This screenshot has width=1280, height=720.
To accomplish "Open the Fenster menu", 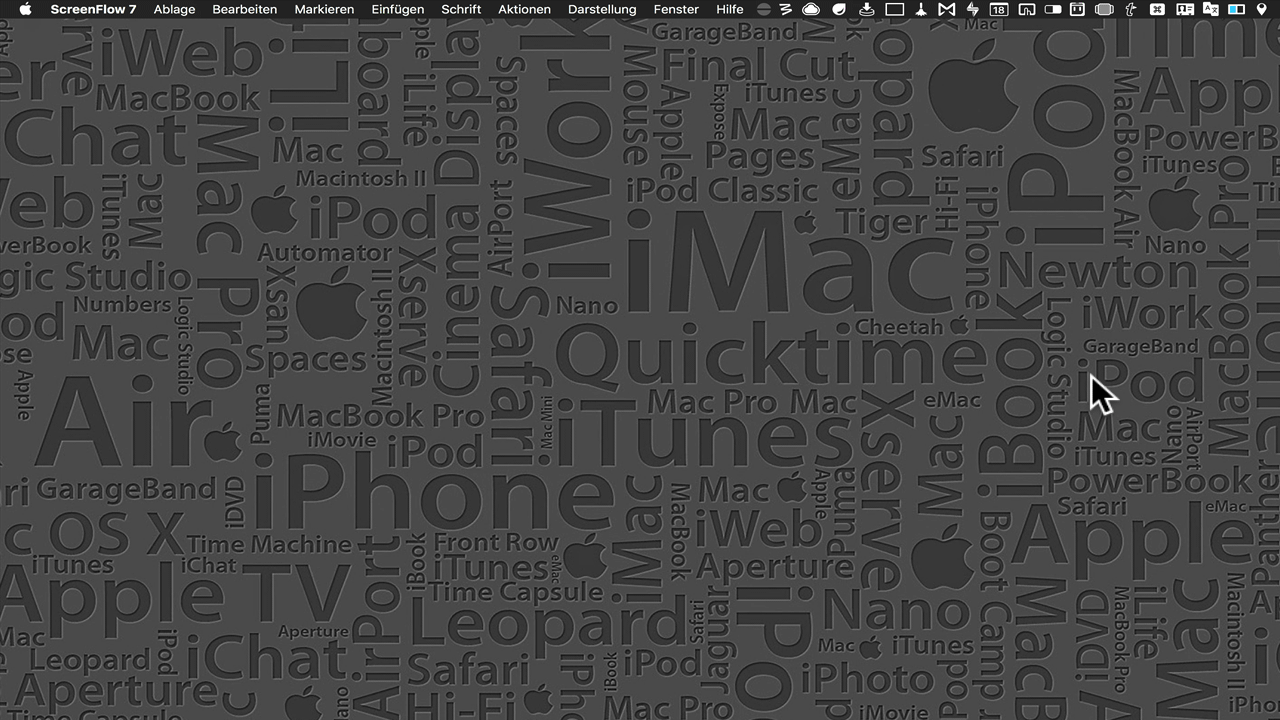I will tap(676, 9).
